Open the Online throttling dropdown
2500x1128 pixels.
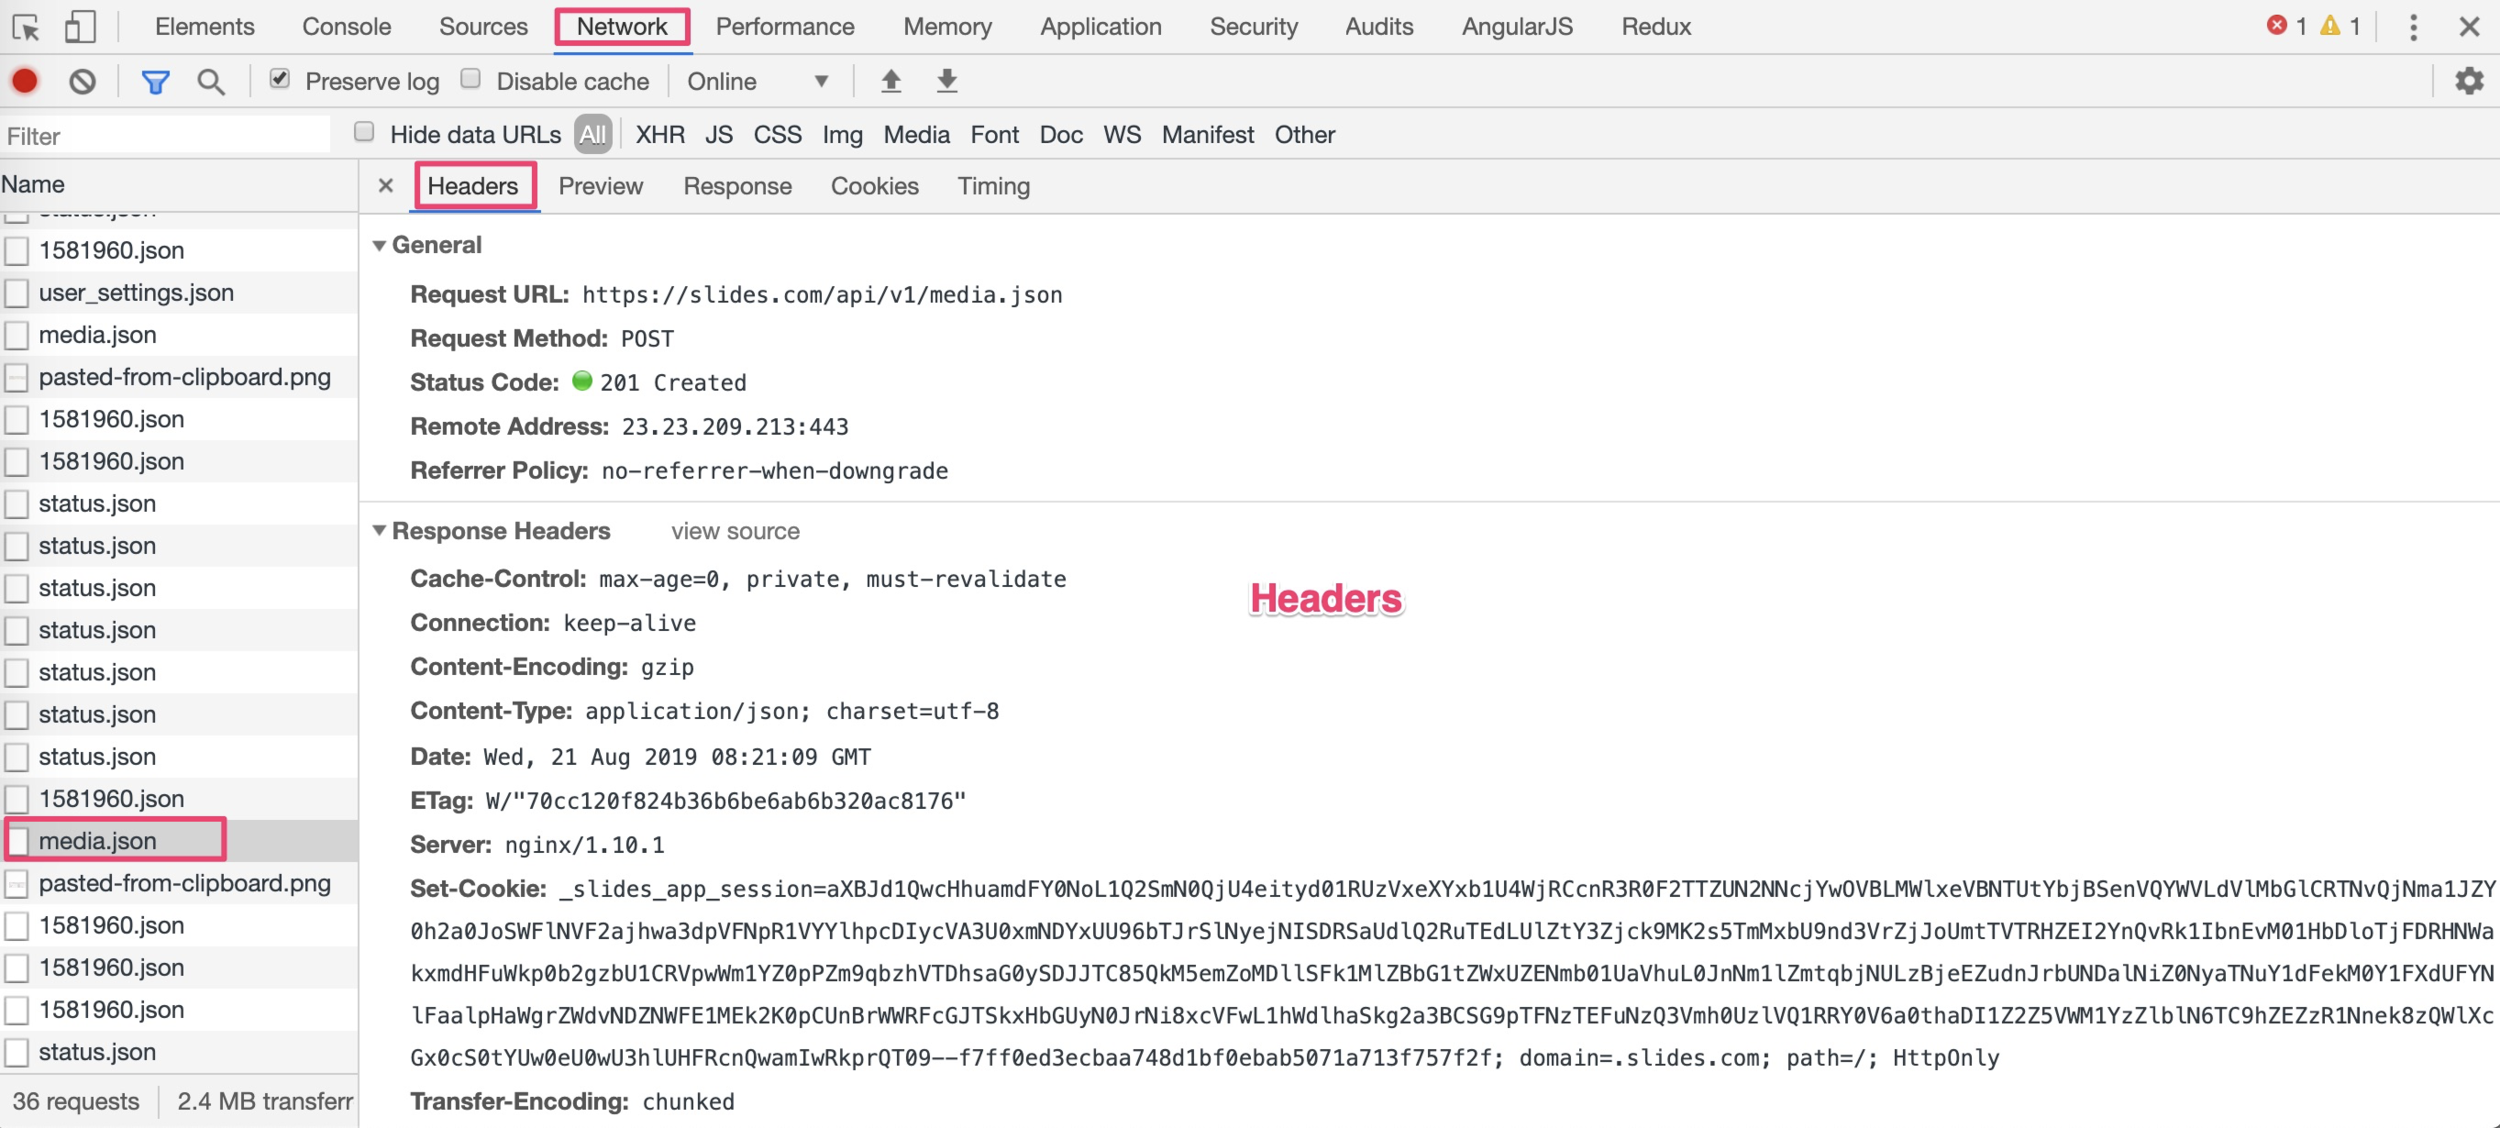point(757,82)
